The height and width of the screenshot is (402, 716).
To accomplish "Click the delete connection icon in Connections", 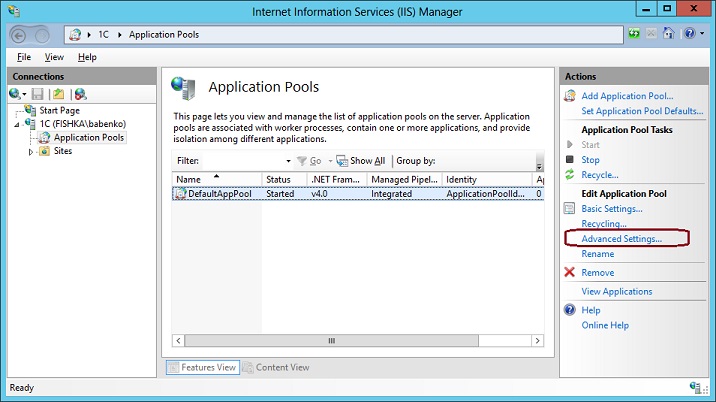I will click(80, 94).
